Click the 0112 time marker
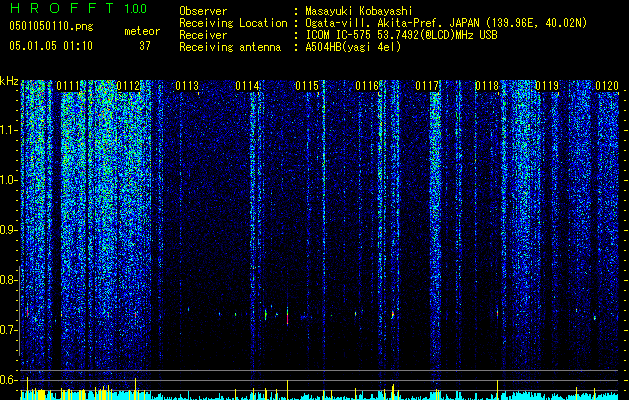 128,86
